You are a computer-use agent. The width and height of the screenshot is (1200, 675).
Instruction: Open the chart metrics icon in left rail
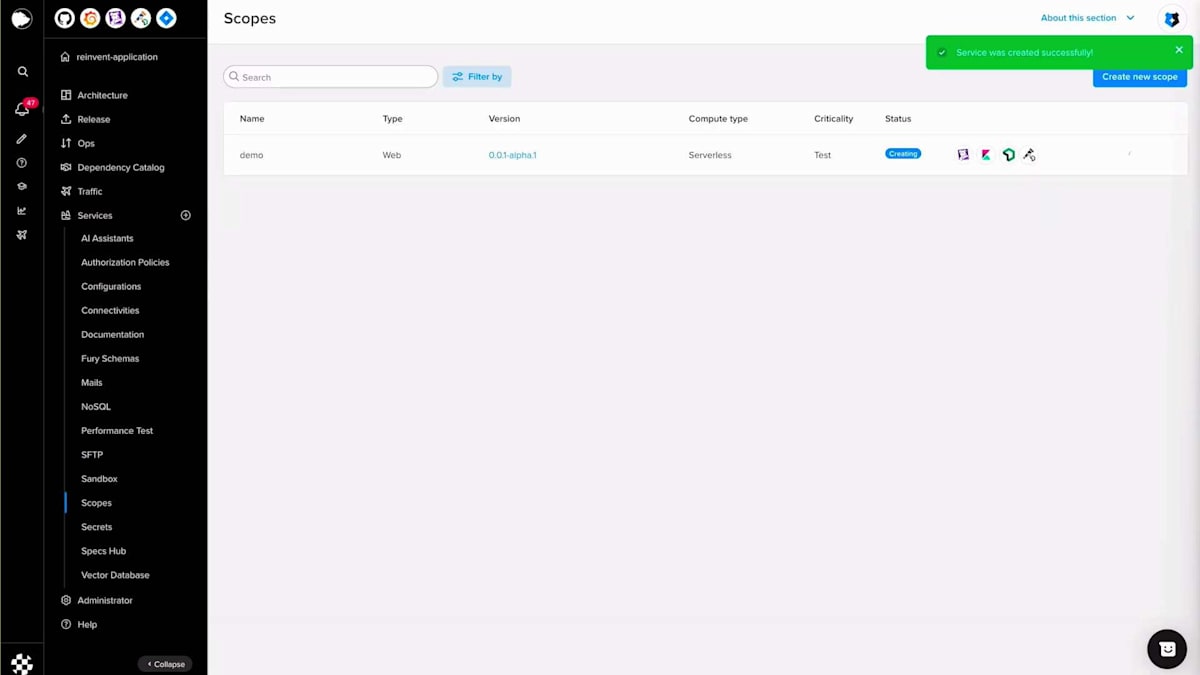[22, 211]
